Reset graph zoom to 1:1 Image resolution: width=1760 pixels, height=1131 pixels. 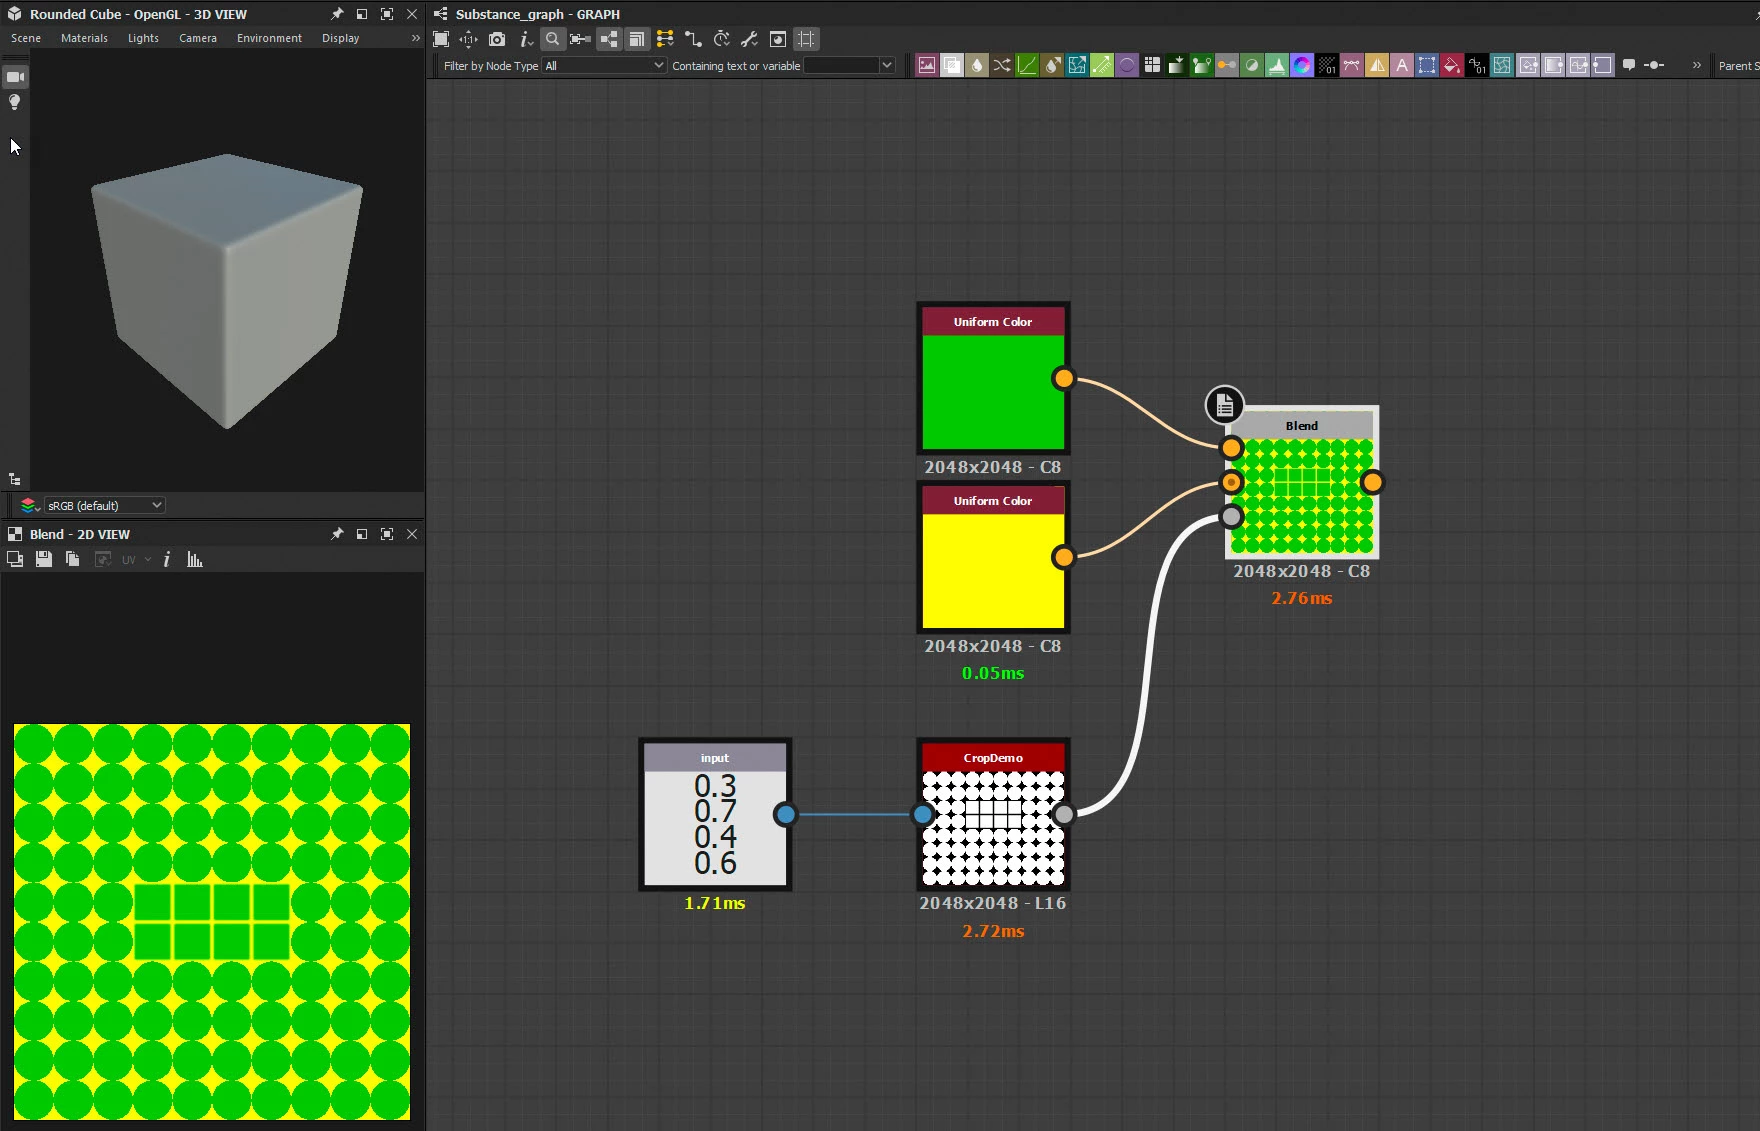[468, 39]
